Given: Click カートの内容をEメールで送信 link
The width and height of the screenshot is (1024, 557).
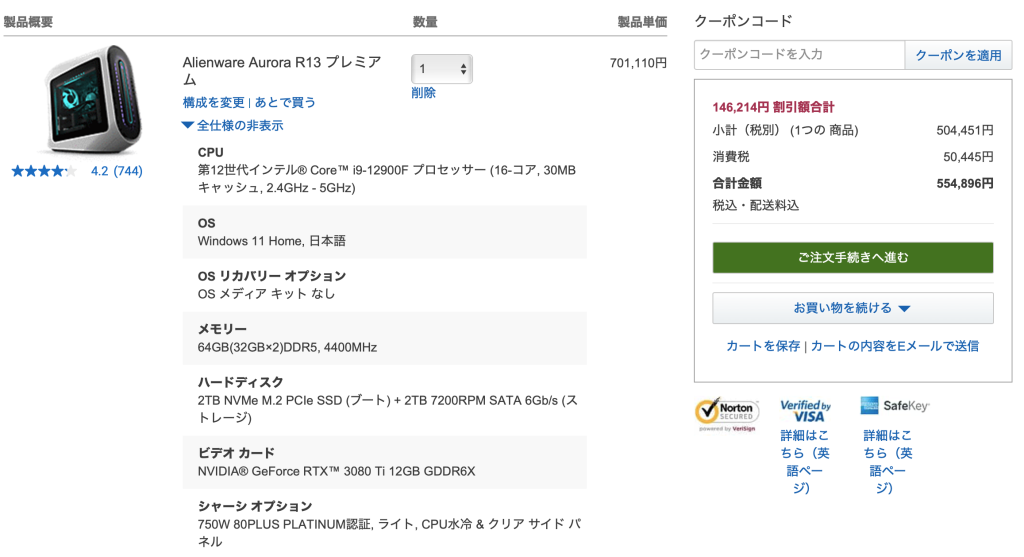Looking at the screenshot, I should [894, 346].
